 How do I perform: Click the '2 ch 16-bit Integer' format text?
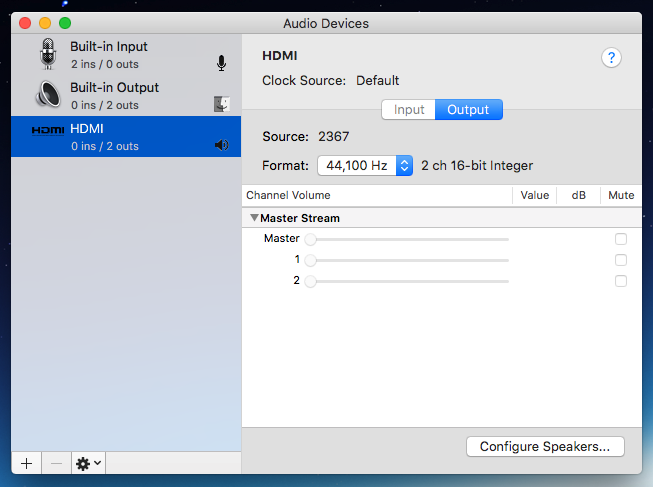(x=477, y=166)
